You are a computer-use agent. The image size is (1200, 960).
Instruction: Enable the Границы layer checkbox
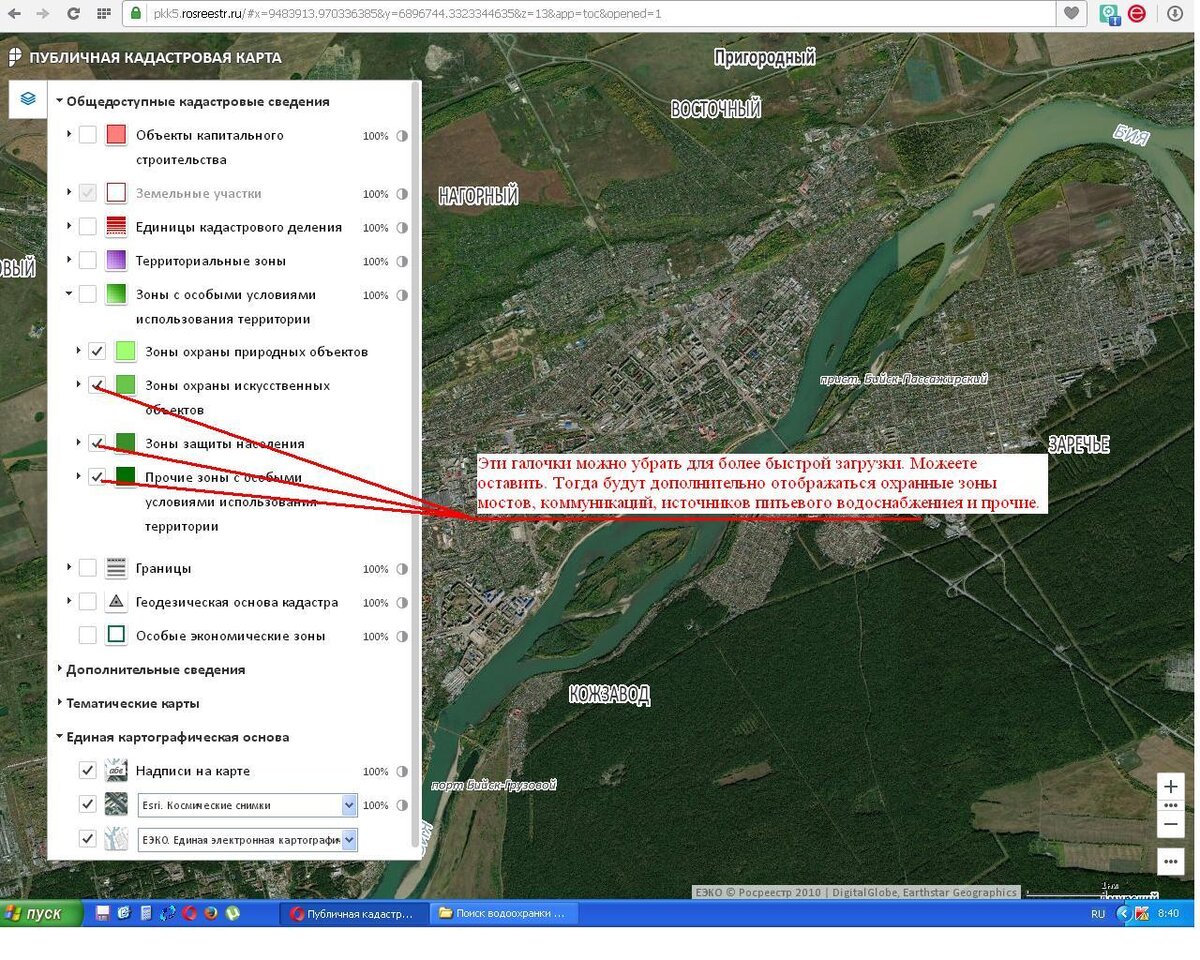click(87, 567)
